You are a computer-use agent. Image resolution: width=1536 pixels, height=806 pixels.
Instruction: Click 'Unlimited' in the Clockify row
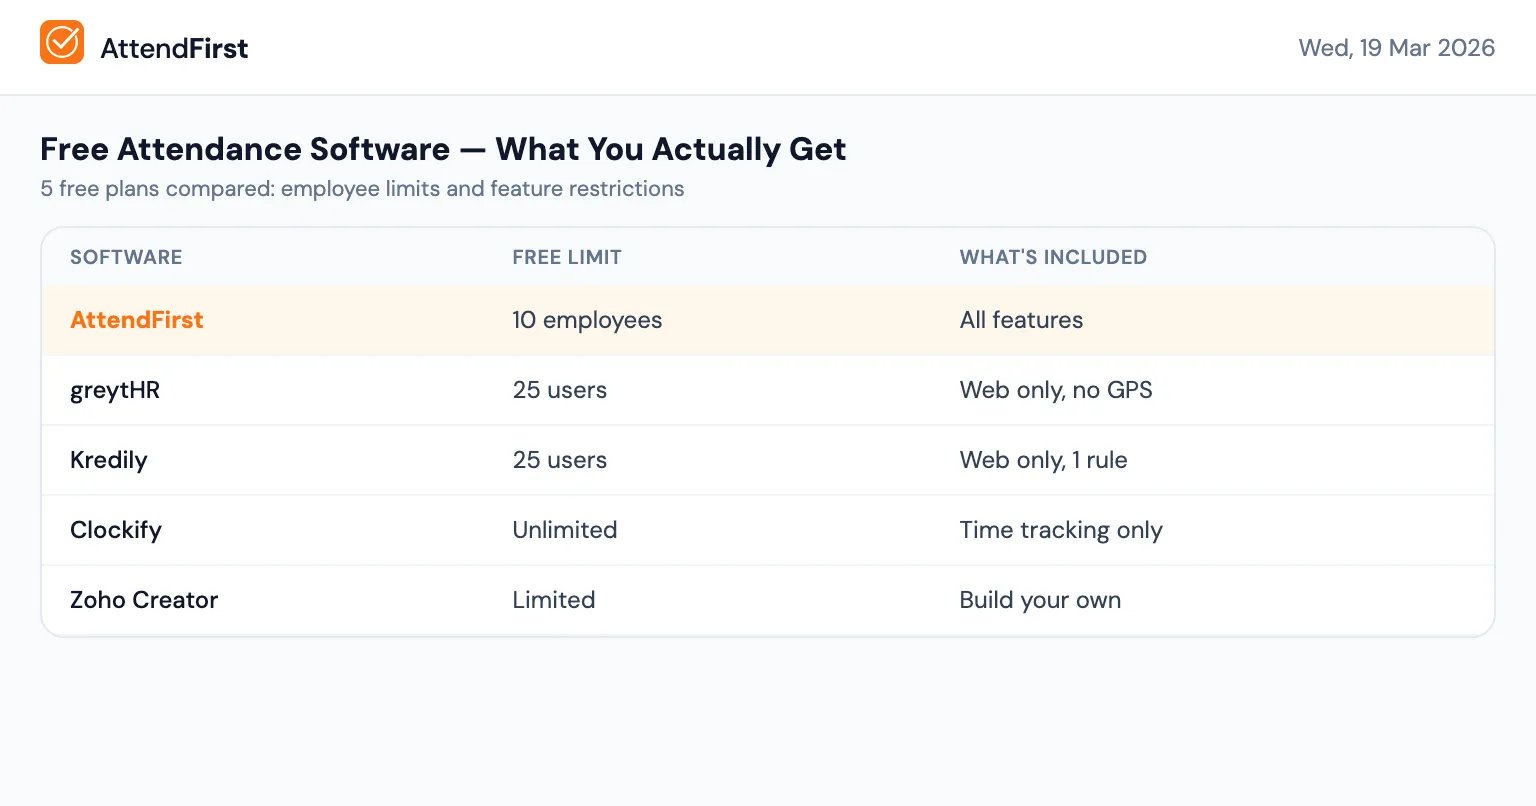pos(564,530)
